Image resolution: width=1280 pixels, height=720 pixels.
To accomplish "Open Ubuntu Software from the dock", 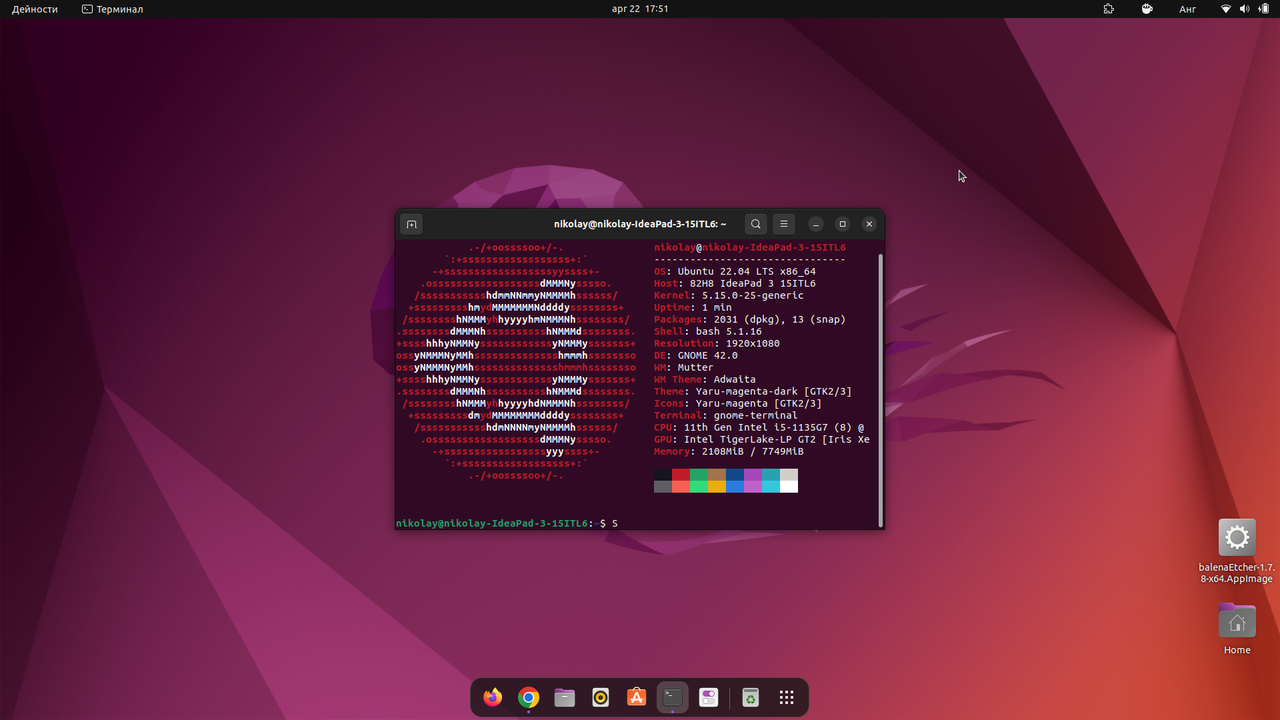I will [637, 697].
